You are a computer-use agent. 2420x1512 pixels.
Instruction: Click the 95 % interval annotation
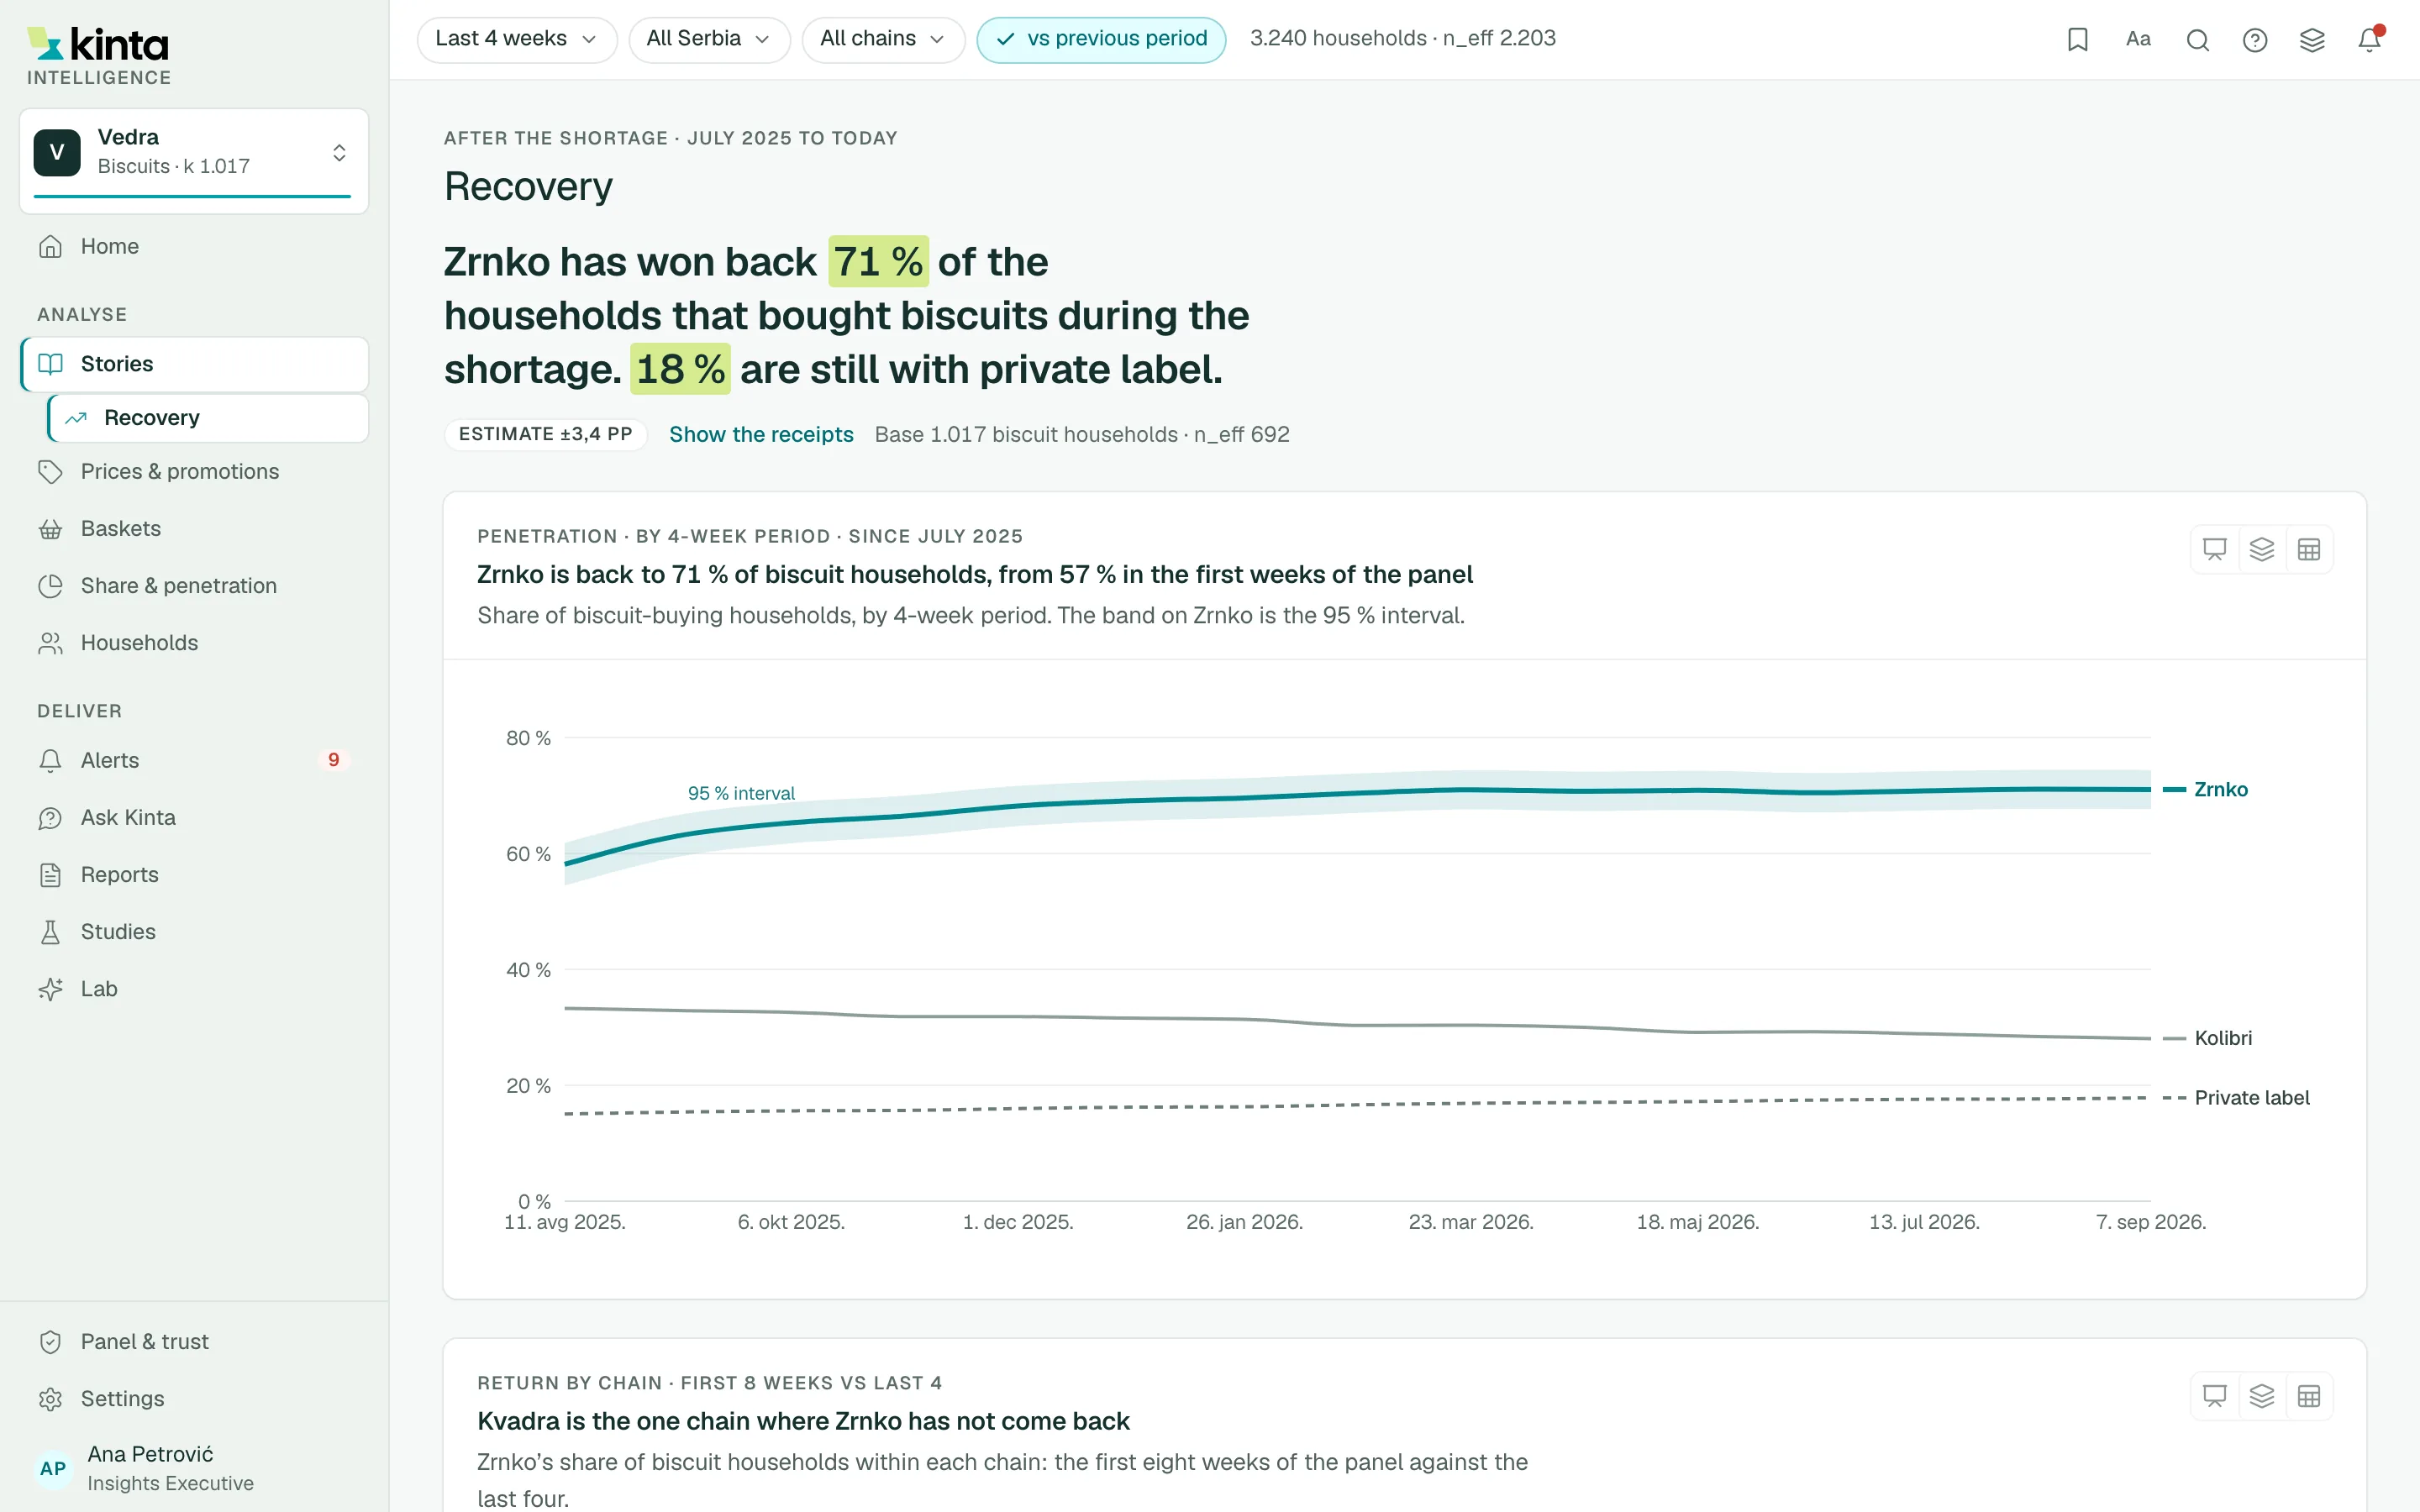click(x=741, y=793)
